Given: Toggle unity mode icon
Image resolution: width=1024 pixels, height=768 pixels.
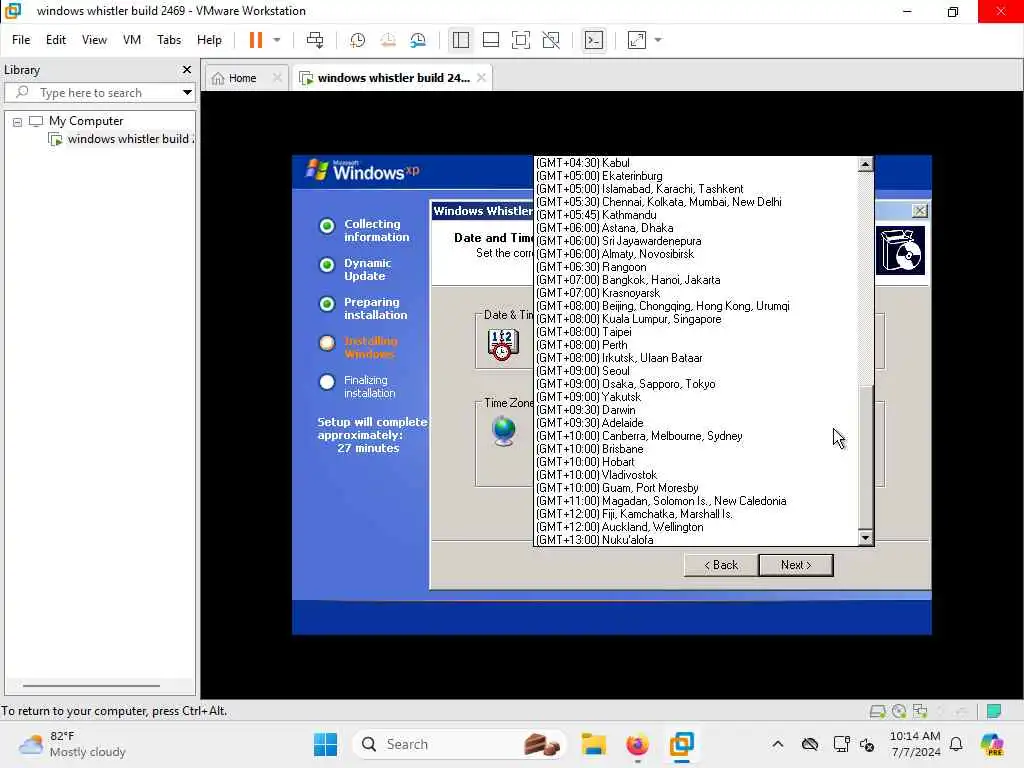Looking at the screenshot, I should coord(551,40).
